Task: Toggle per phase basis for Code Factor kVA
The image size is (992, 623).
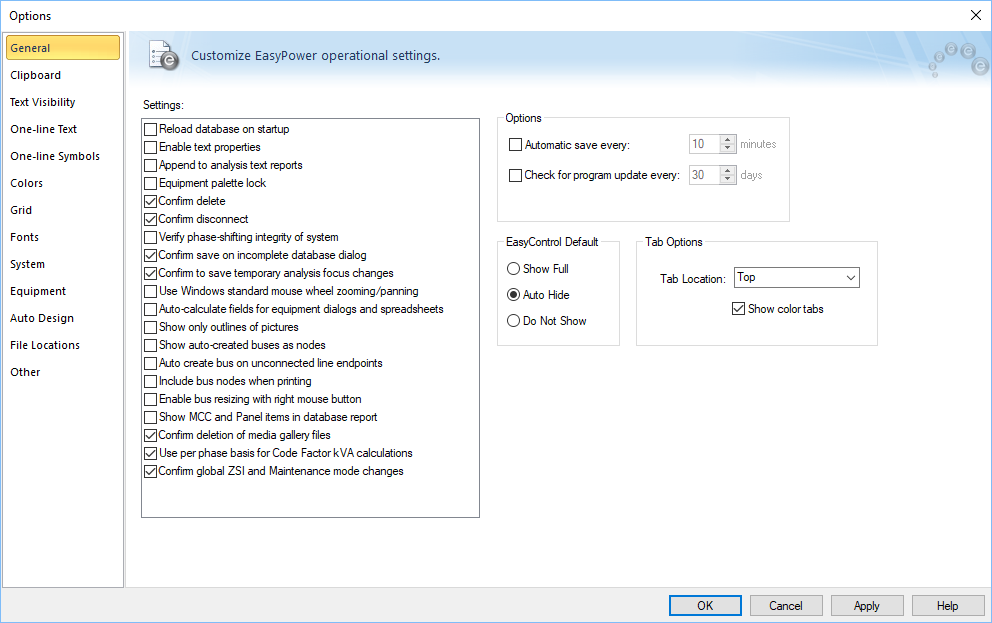Action: coord(151,453)
